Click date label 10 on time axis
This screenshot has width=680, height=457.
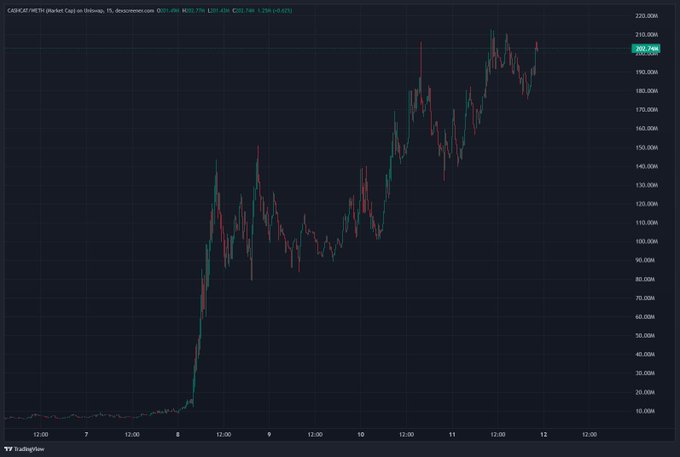click(x=361, y=434)
